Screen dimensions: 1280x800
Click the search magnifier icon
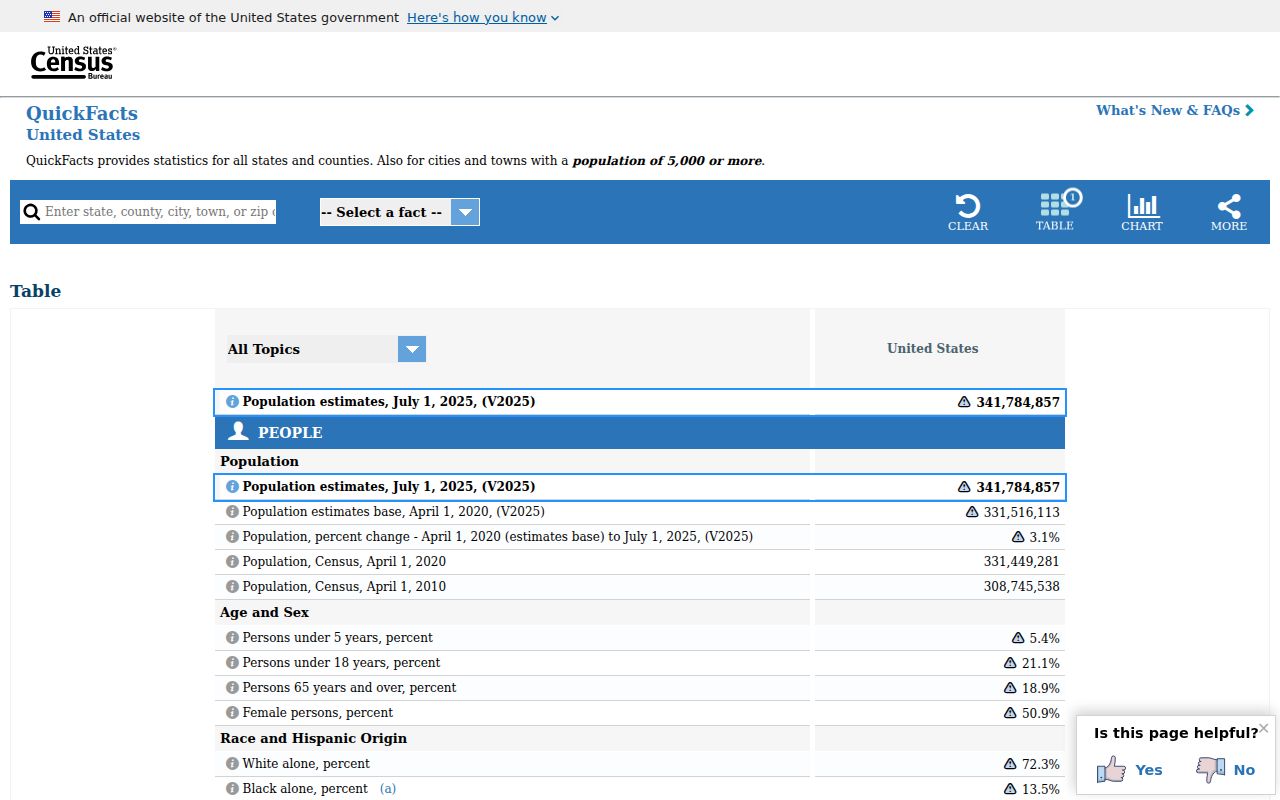click(x=32, y=212)
